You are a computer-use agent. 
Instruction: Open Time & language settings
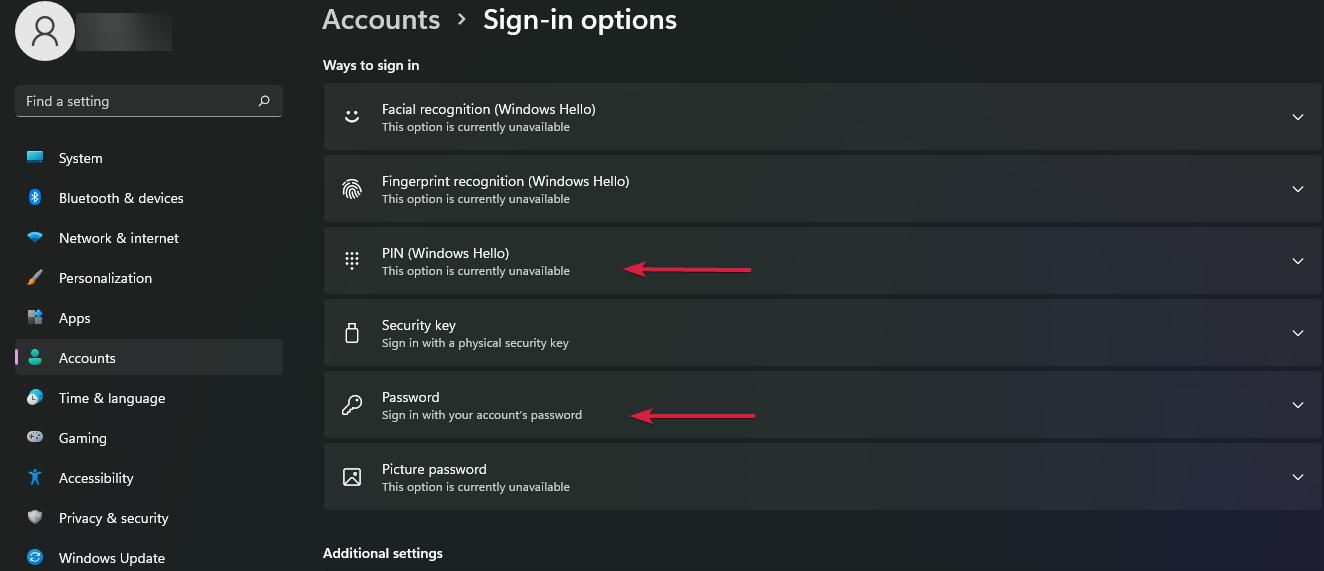[x=111, y=398]
